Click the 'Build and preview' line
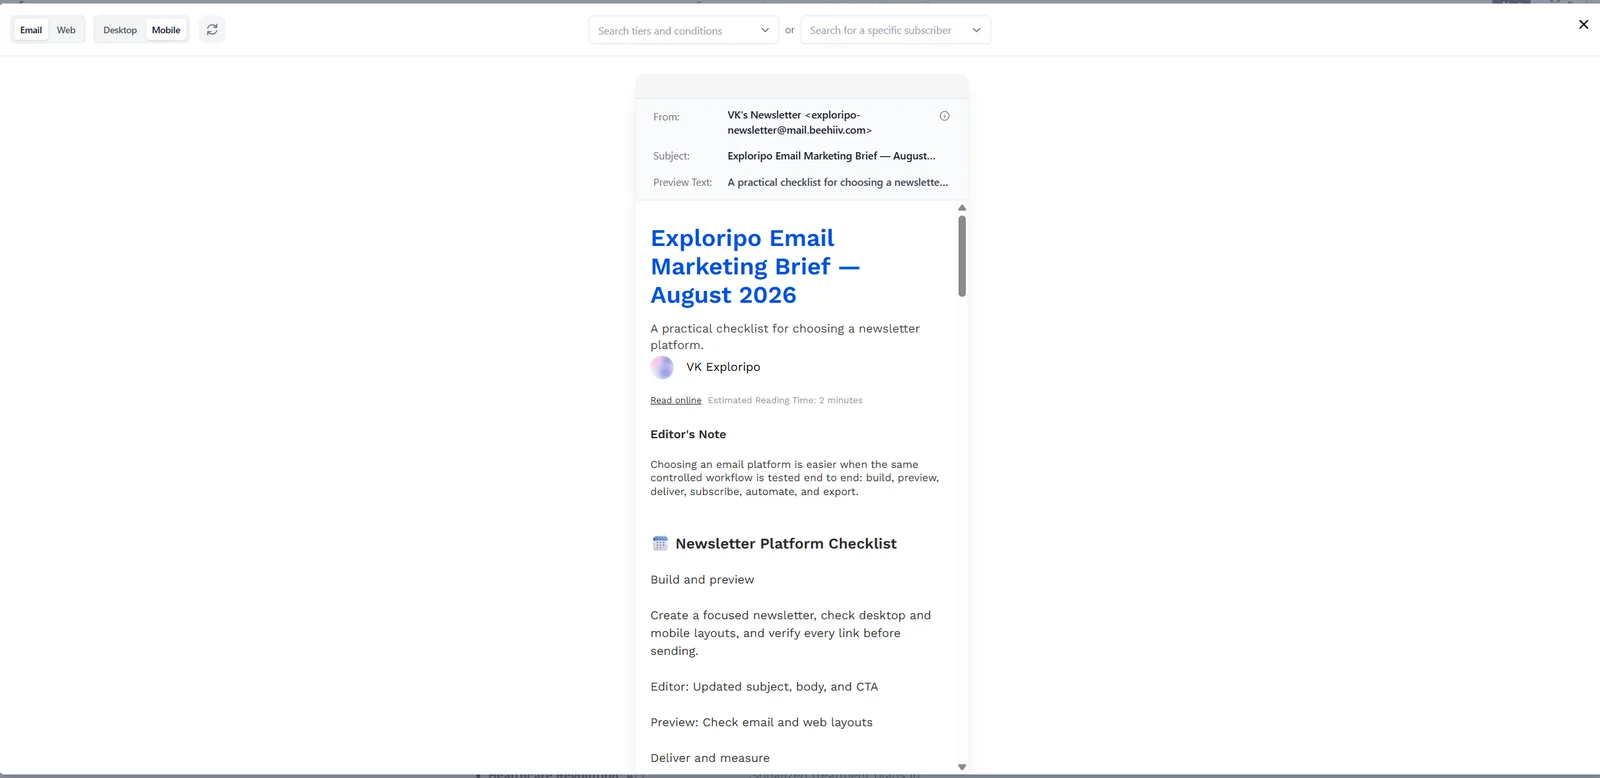 click(x=702, y=580)
